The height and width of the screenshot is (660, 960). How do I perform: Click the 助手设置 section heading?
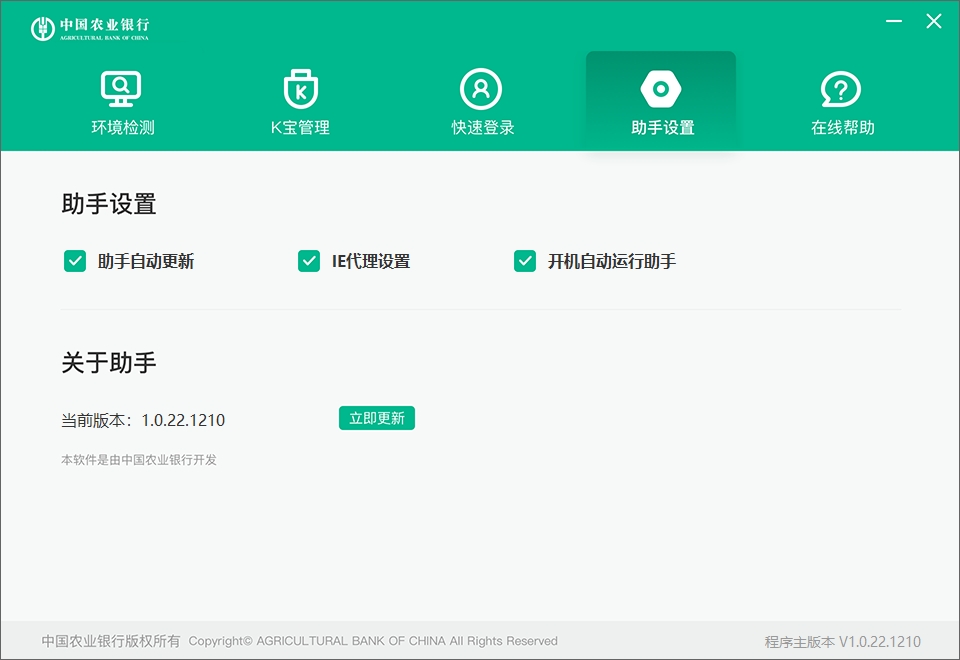(109, 204)
